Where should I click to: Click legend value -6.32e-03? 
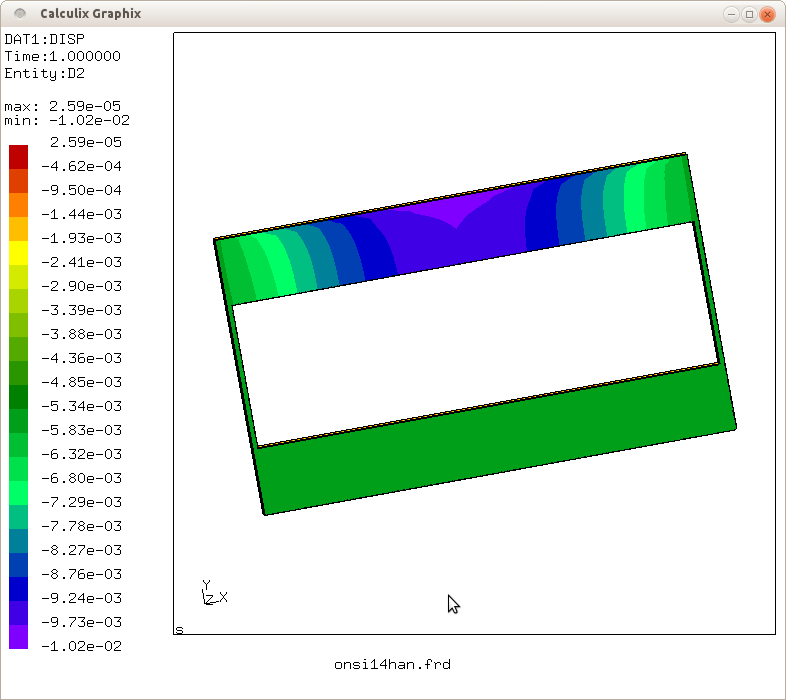tap(81, 454)
